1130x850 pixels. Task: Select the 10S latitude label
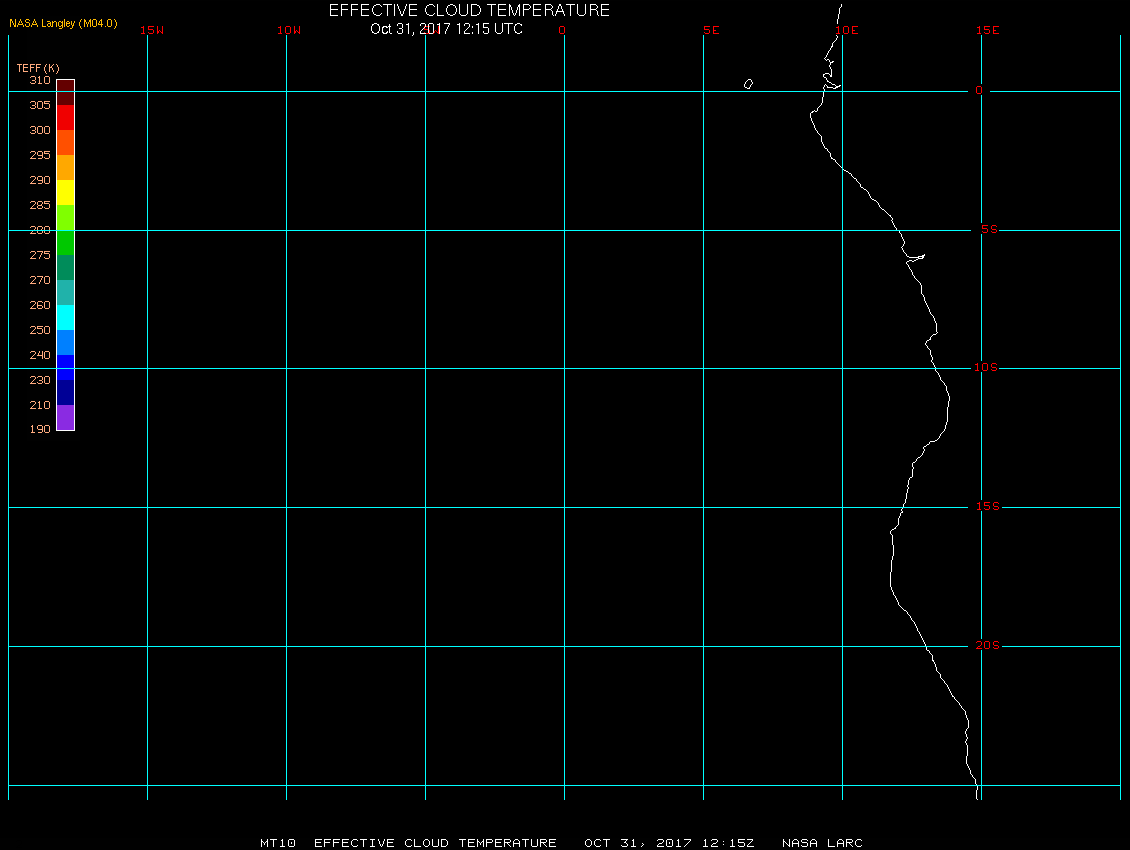pos(986,368)
